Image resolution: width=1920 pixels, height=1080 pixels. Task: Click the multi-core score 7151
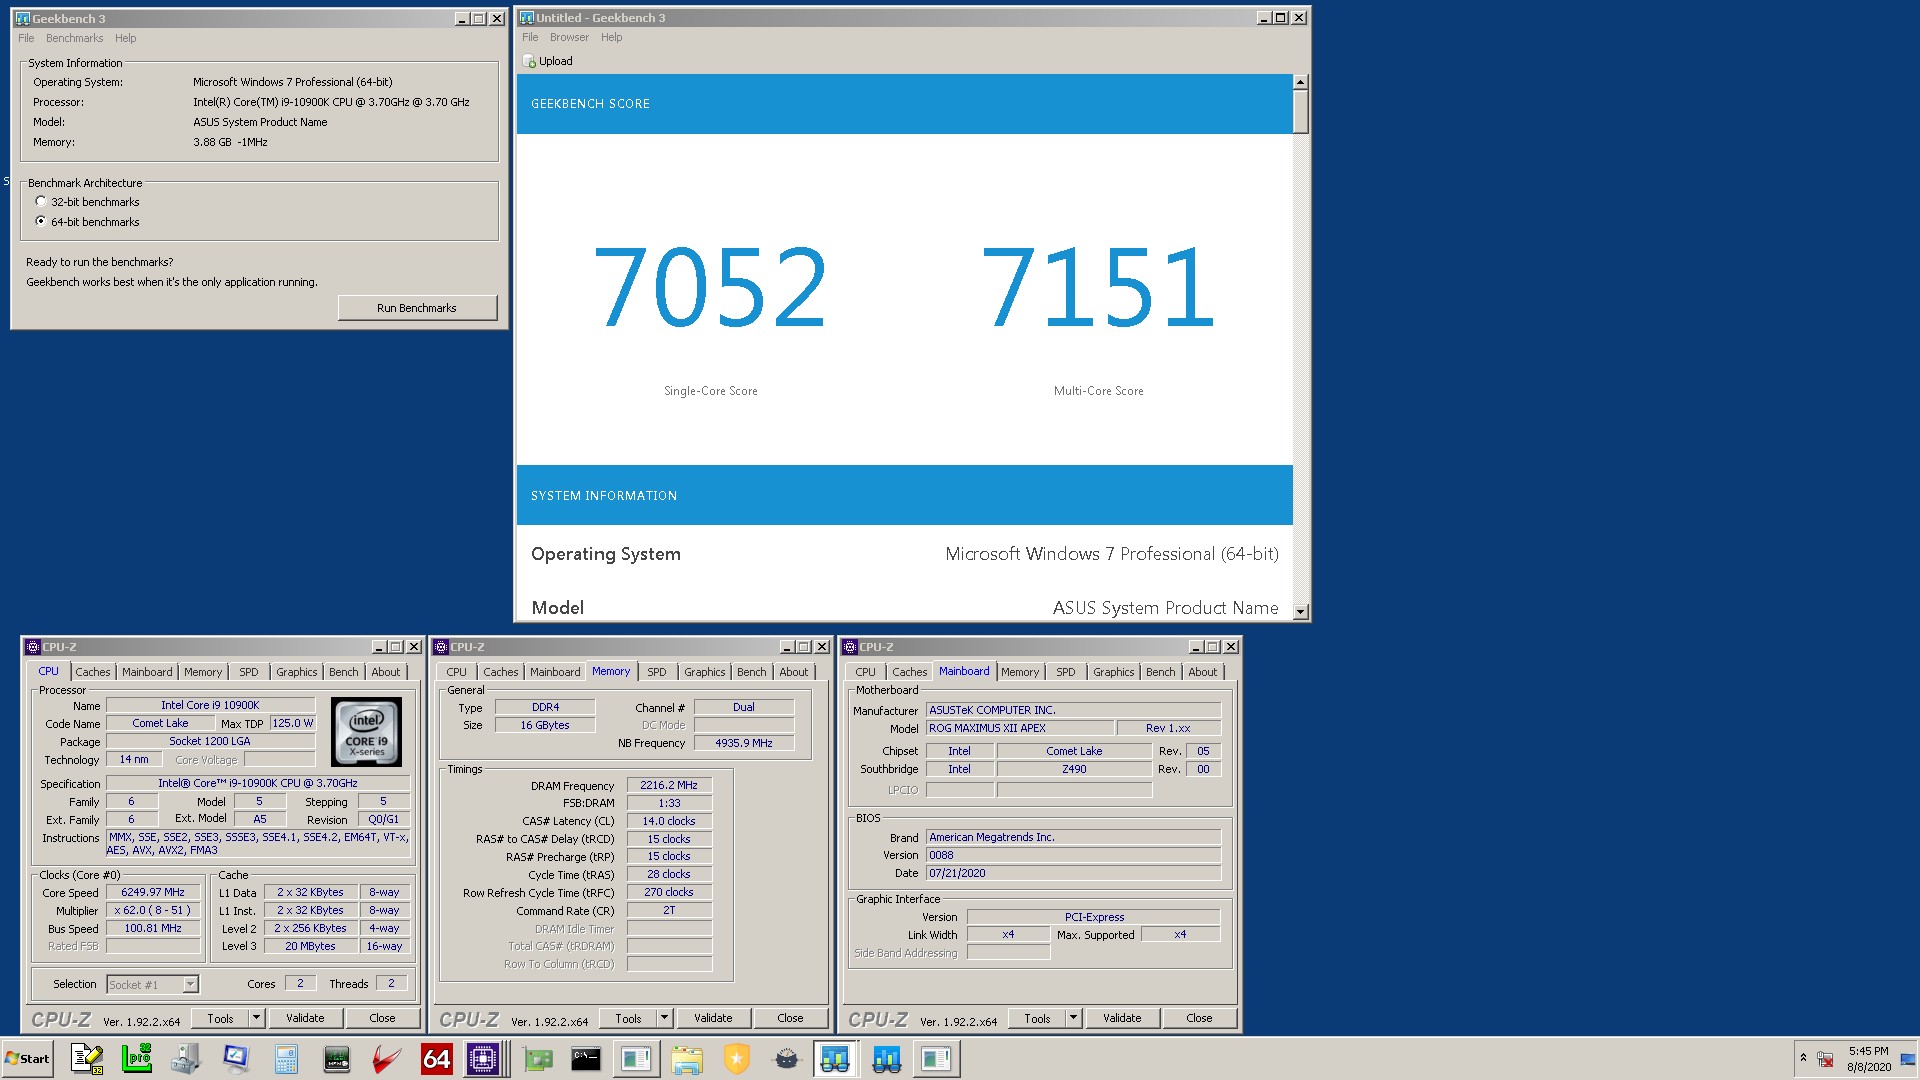click(1098, 288)
